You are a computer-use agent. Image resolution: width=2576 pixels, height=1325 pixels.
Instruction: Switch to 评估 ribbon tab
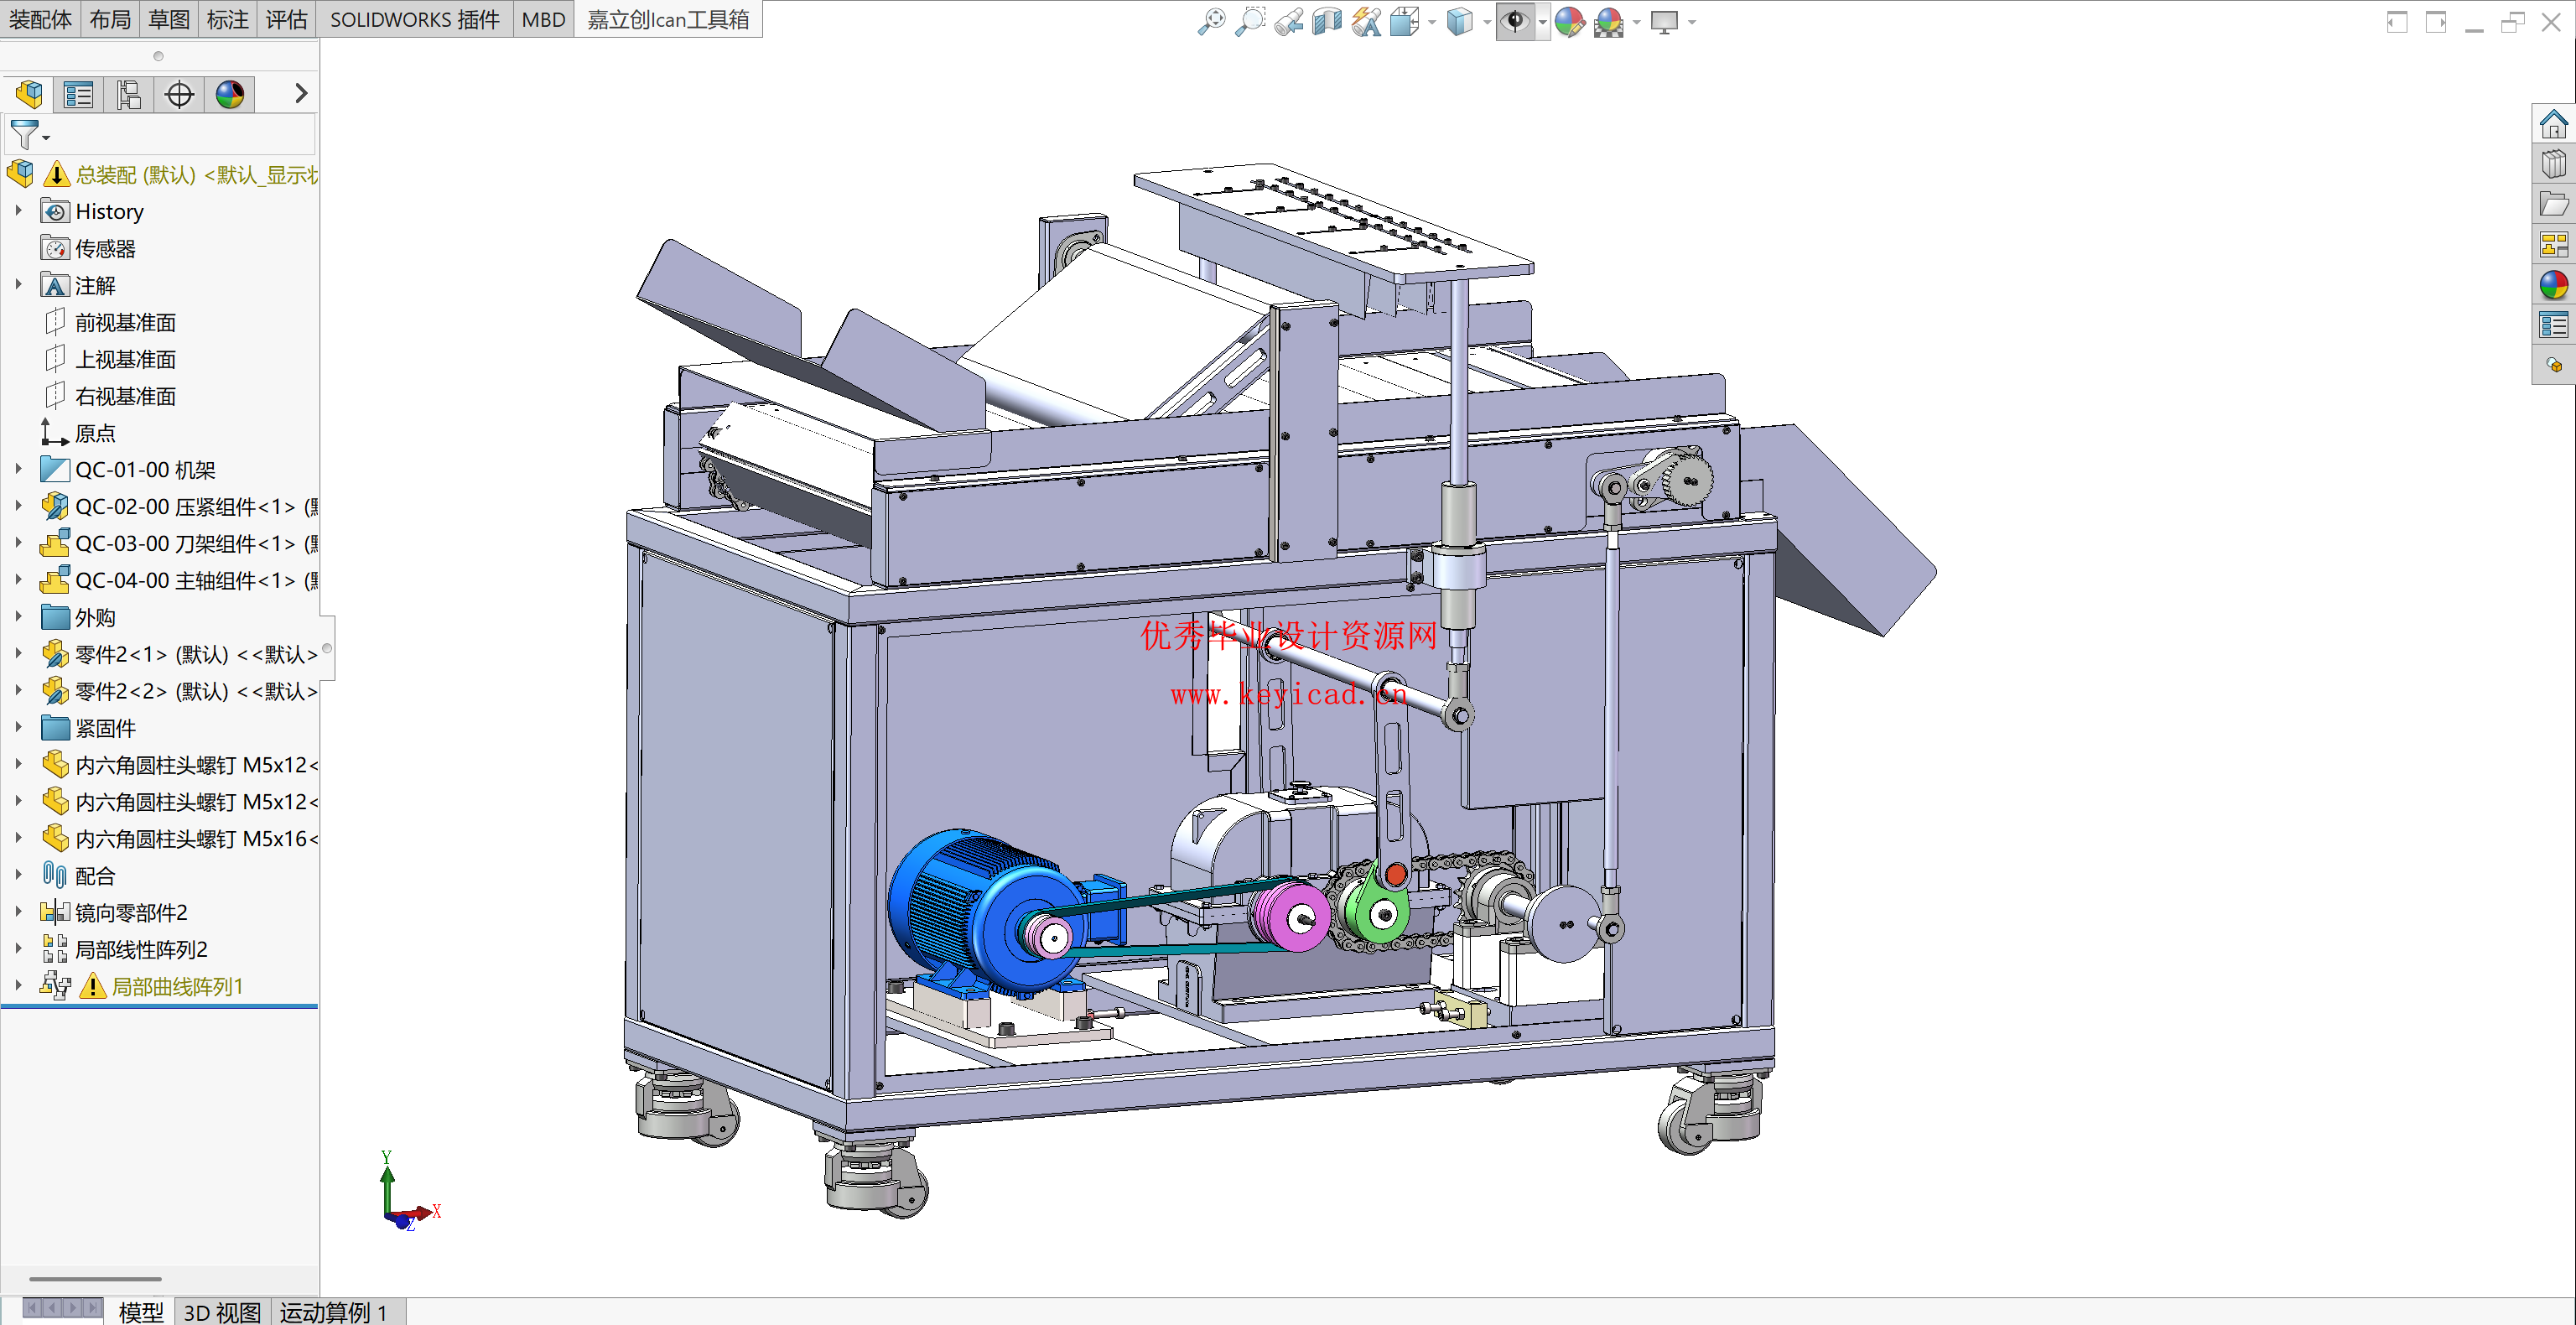click(287, 20)
